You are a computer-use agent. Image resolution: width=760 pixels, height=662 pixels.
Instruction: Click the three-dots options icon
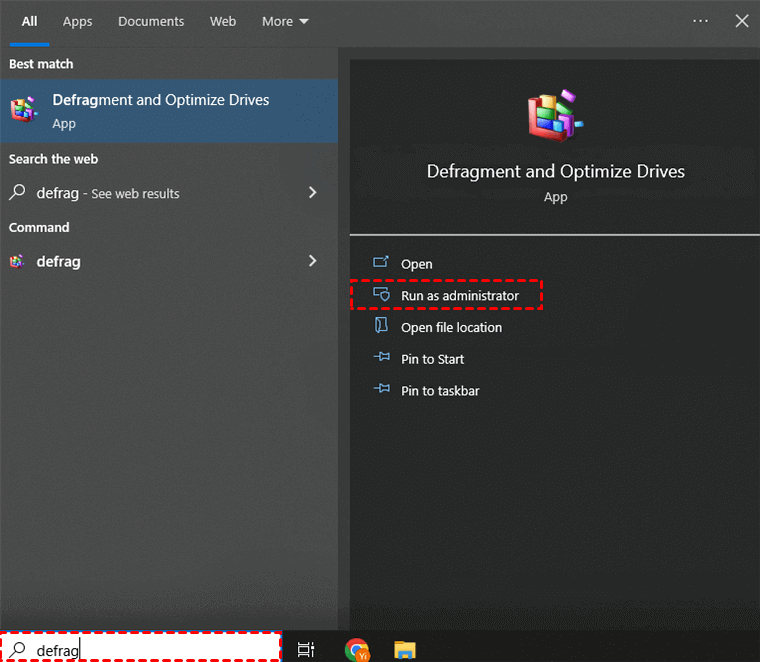(700, 21)
